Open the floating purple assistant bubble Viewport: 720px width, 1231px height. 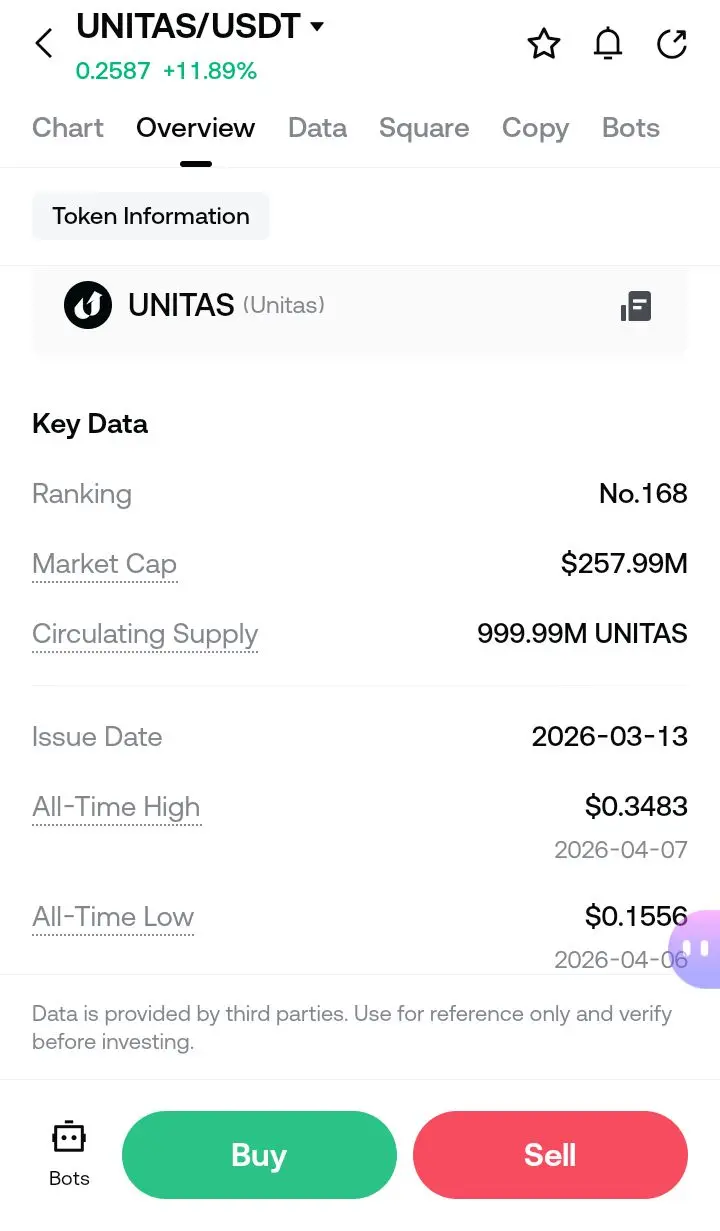point(696,948)
